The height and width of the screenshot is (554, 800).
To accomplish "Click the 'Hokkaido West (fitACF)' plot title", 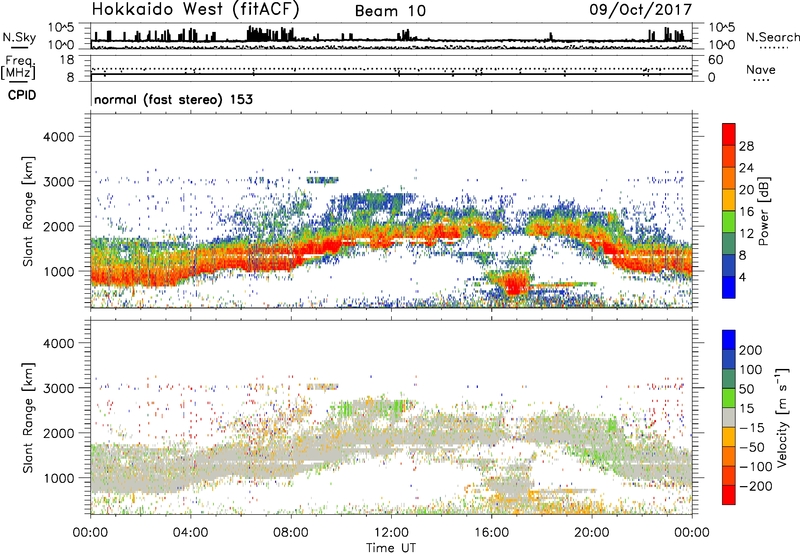I will tap(195, 10).
